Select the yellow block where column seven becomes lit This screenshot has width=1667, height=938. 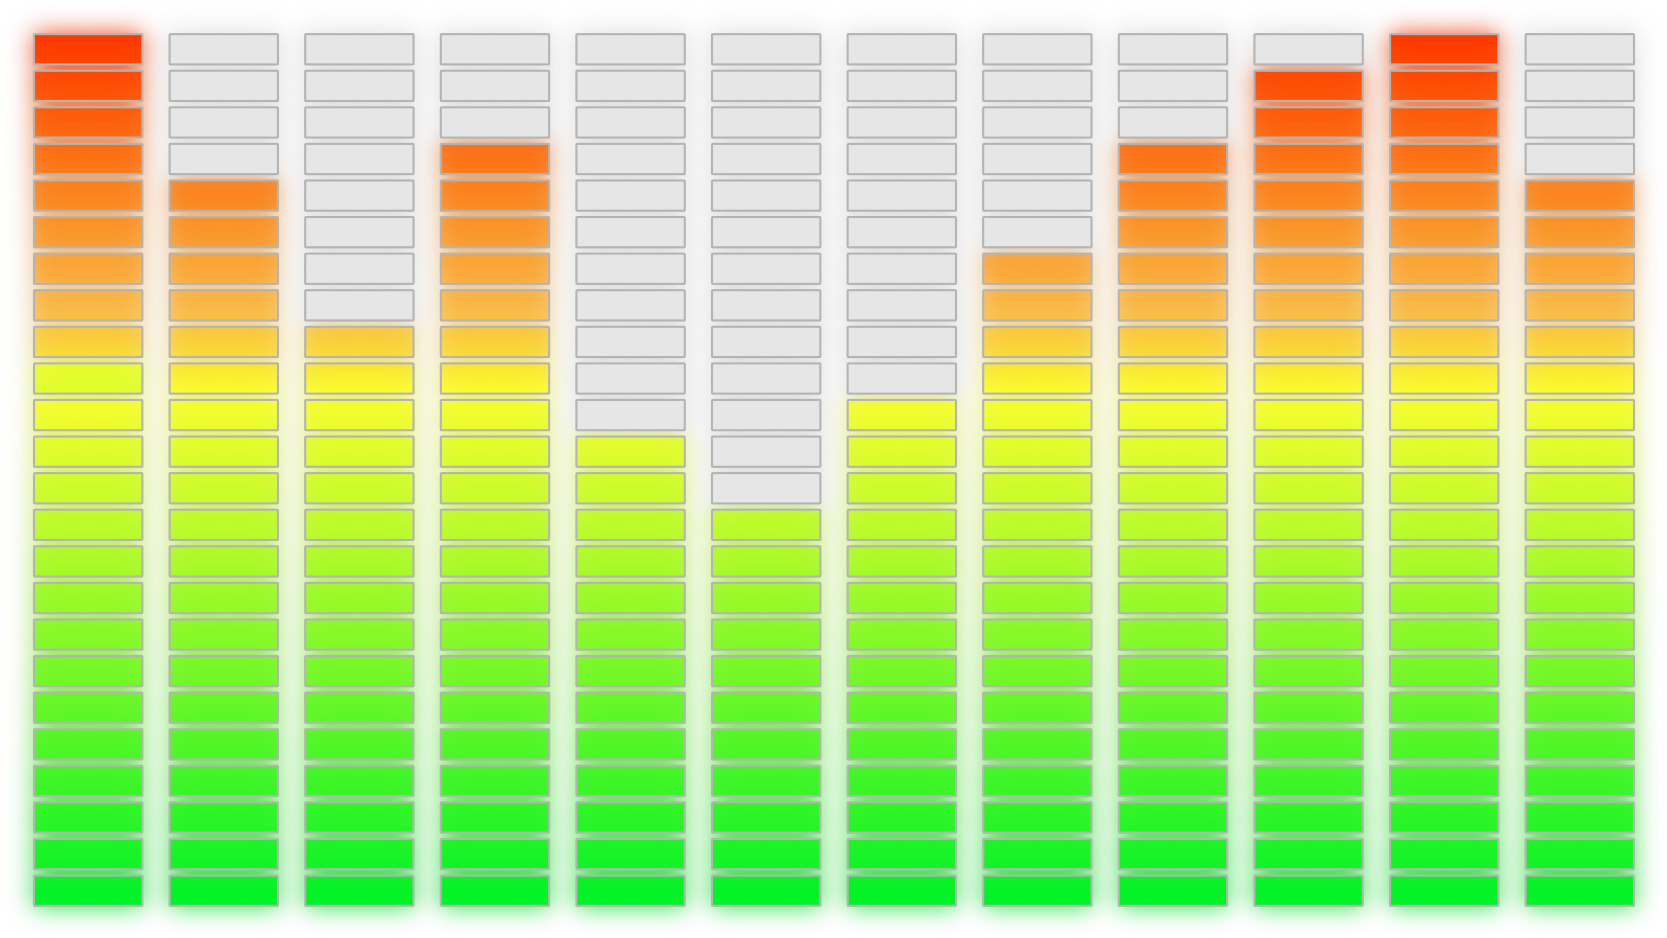[x=899, y=415]
